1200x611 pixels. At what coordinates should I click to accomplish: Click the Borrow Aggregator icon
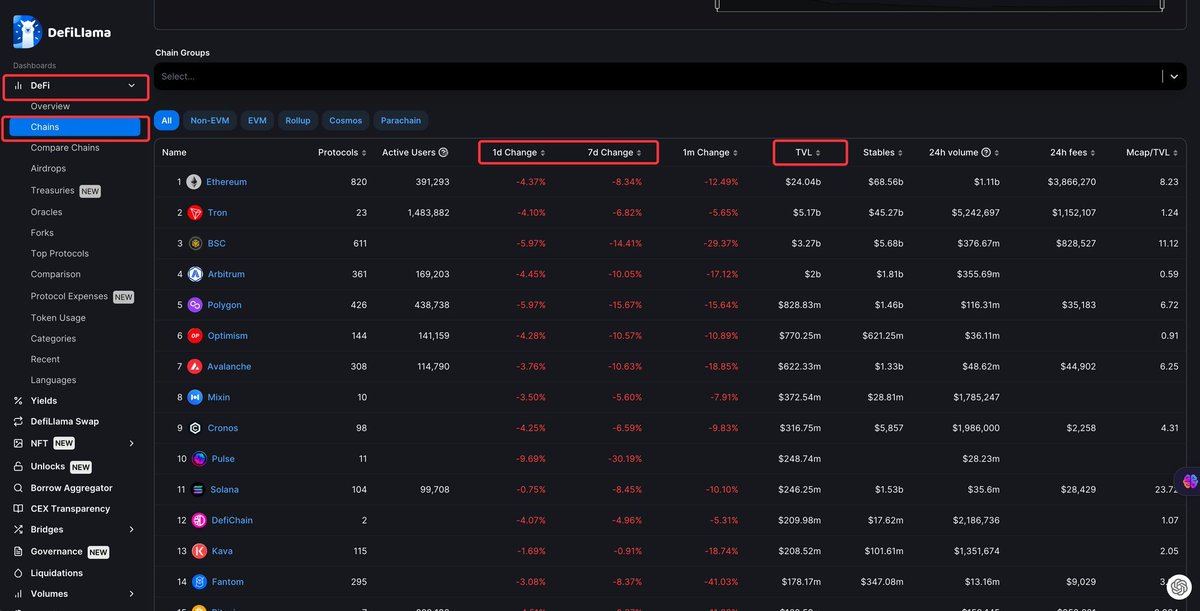pos(18,488)
